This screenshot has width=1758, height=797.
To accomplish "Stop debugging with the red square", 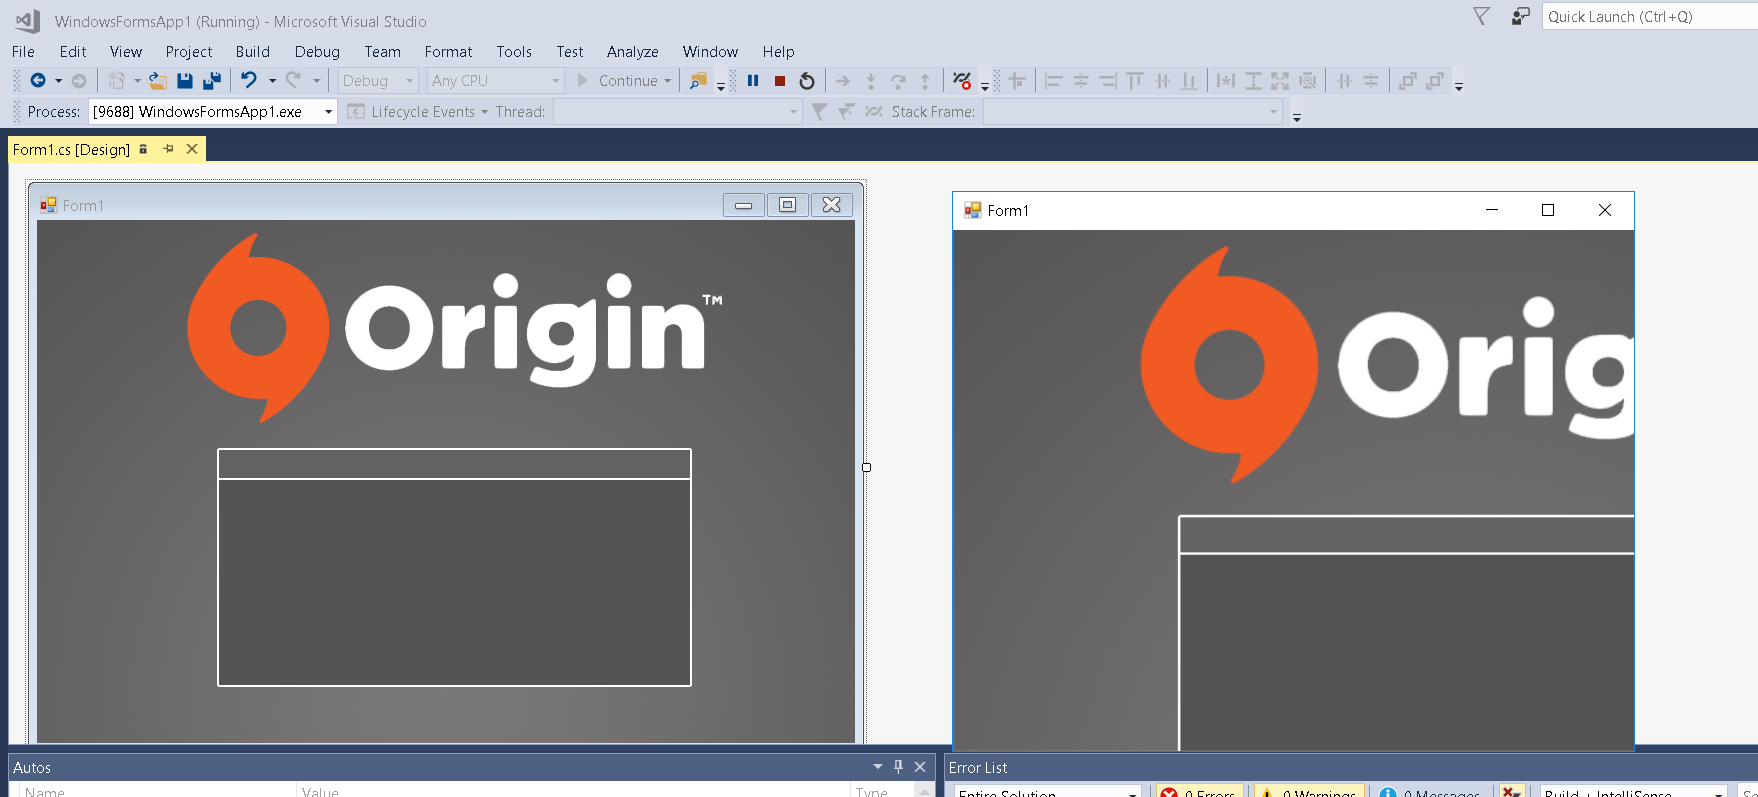I will pyautogui.click(x=780, y=81).
